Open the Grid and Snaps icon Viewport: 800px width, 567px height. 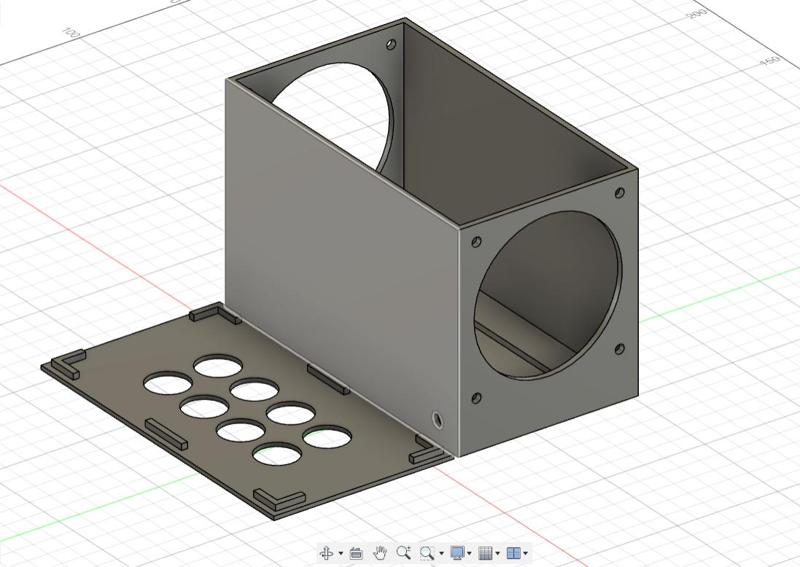(486, 553)
